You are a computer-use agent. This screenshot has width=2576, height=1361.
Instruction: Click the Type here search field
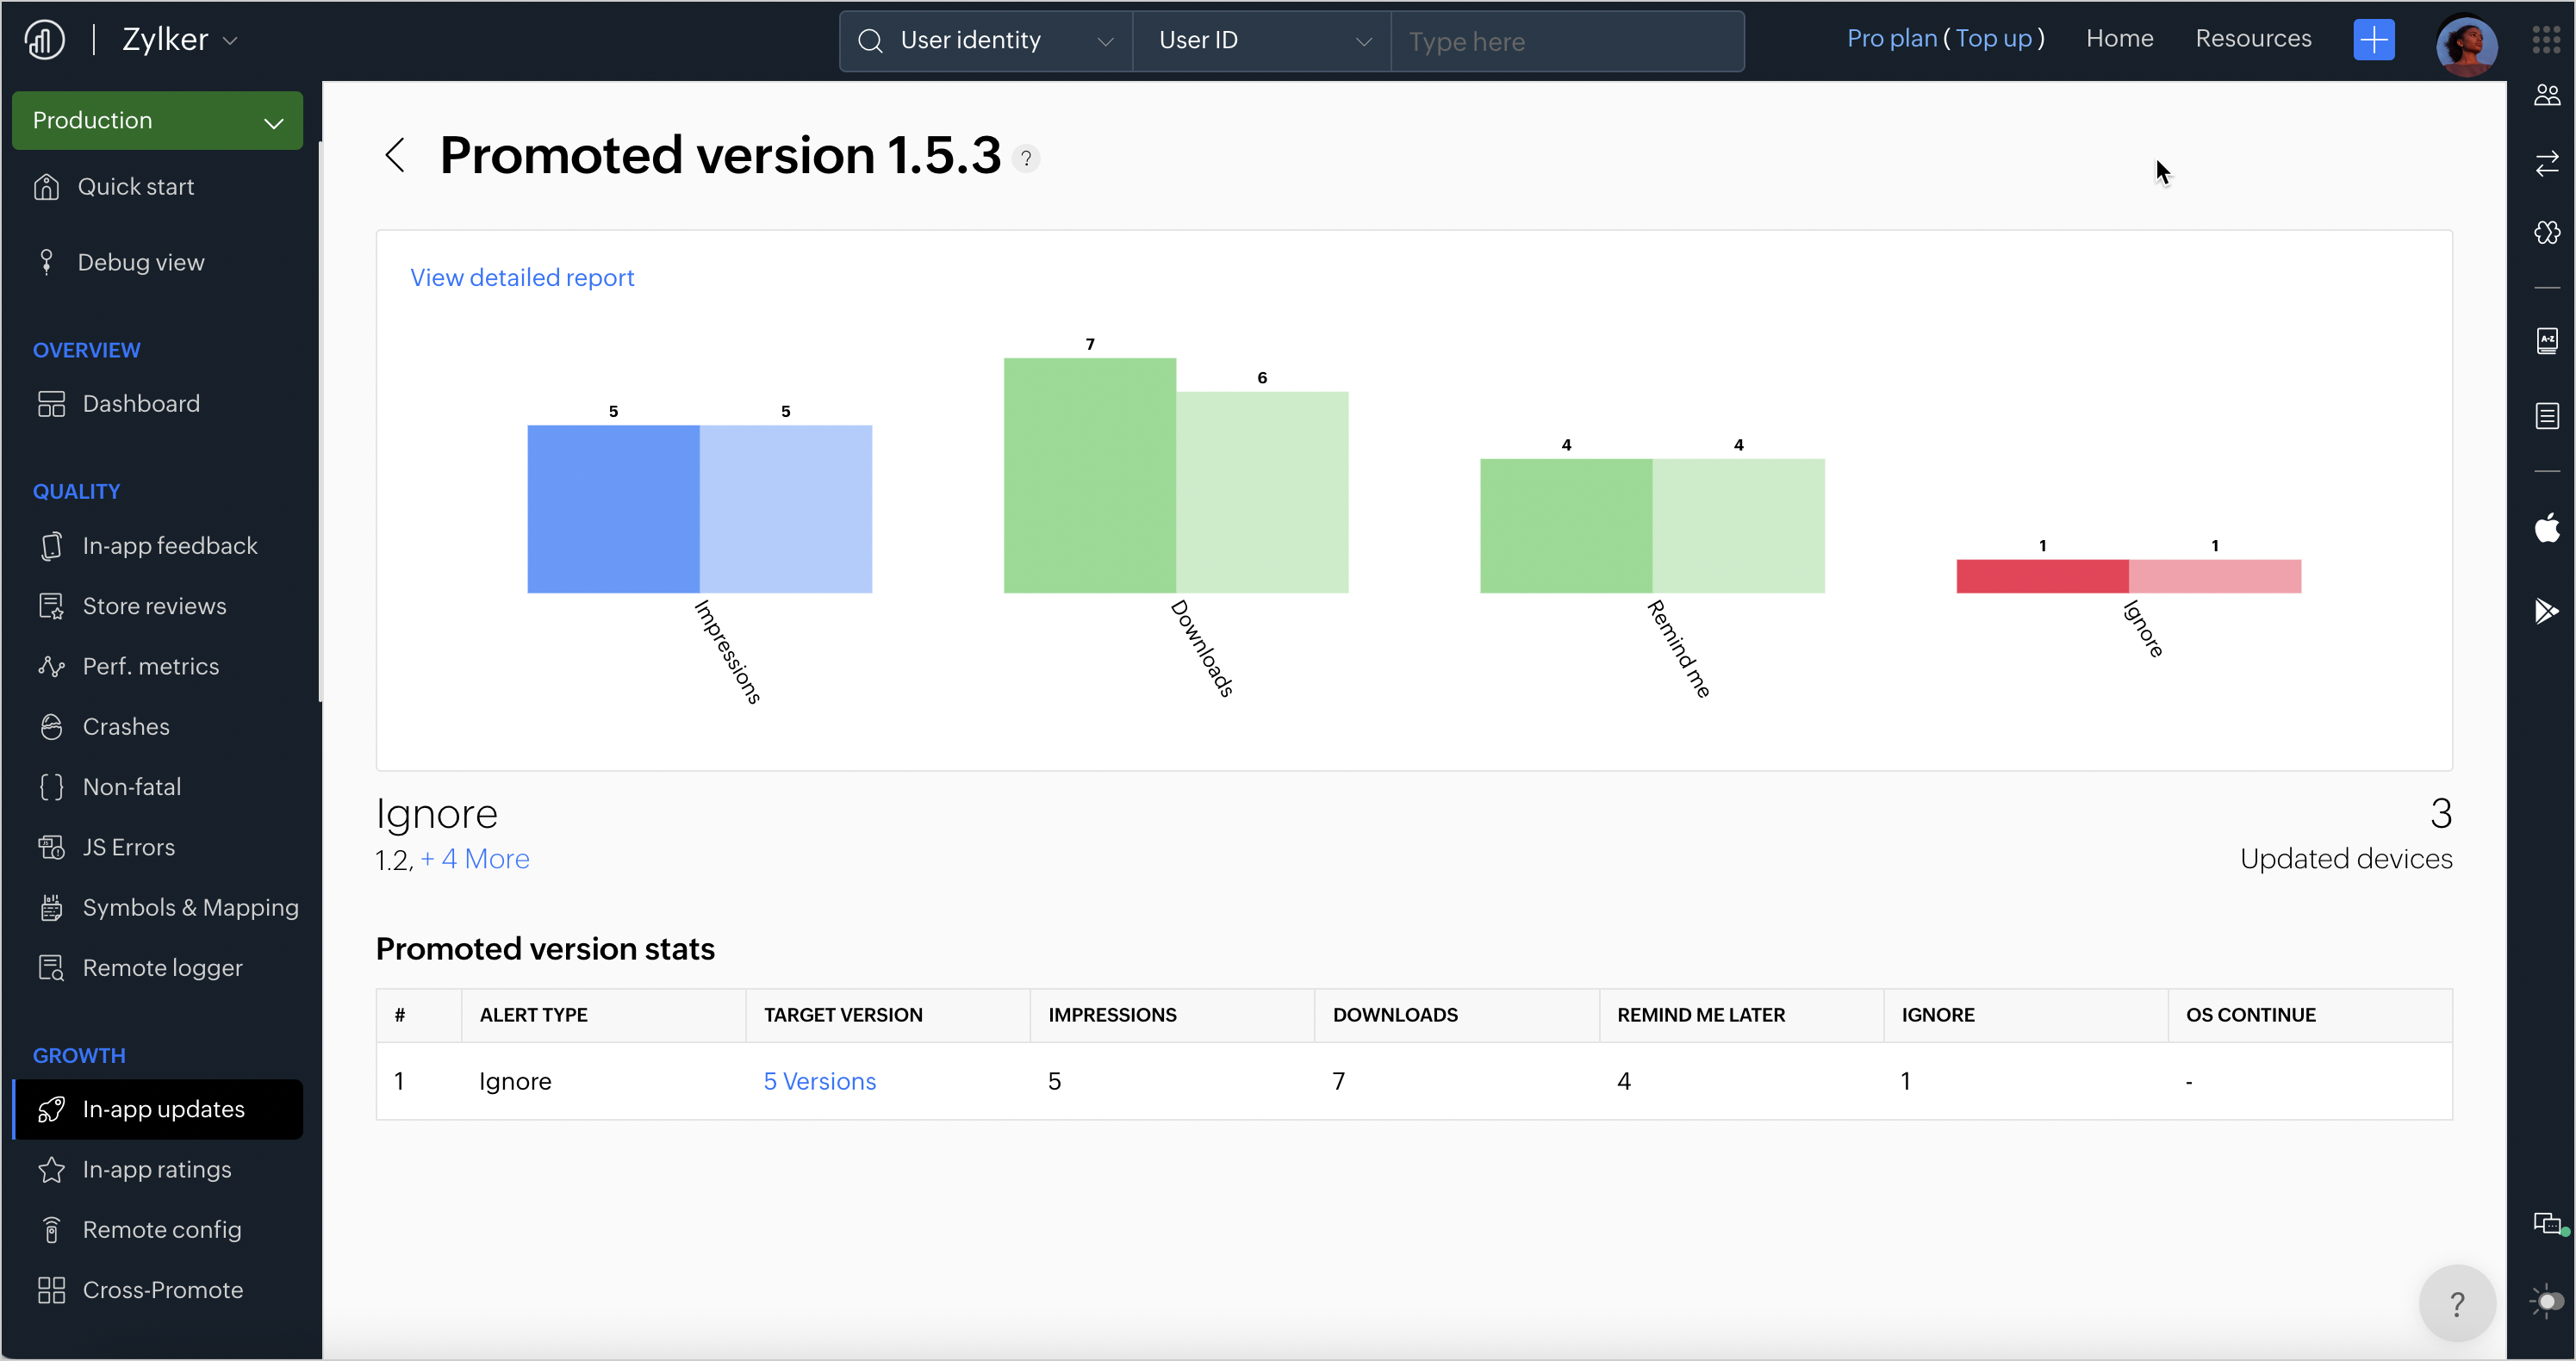[1567, 42]
